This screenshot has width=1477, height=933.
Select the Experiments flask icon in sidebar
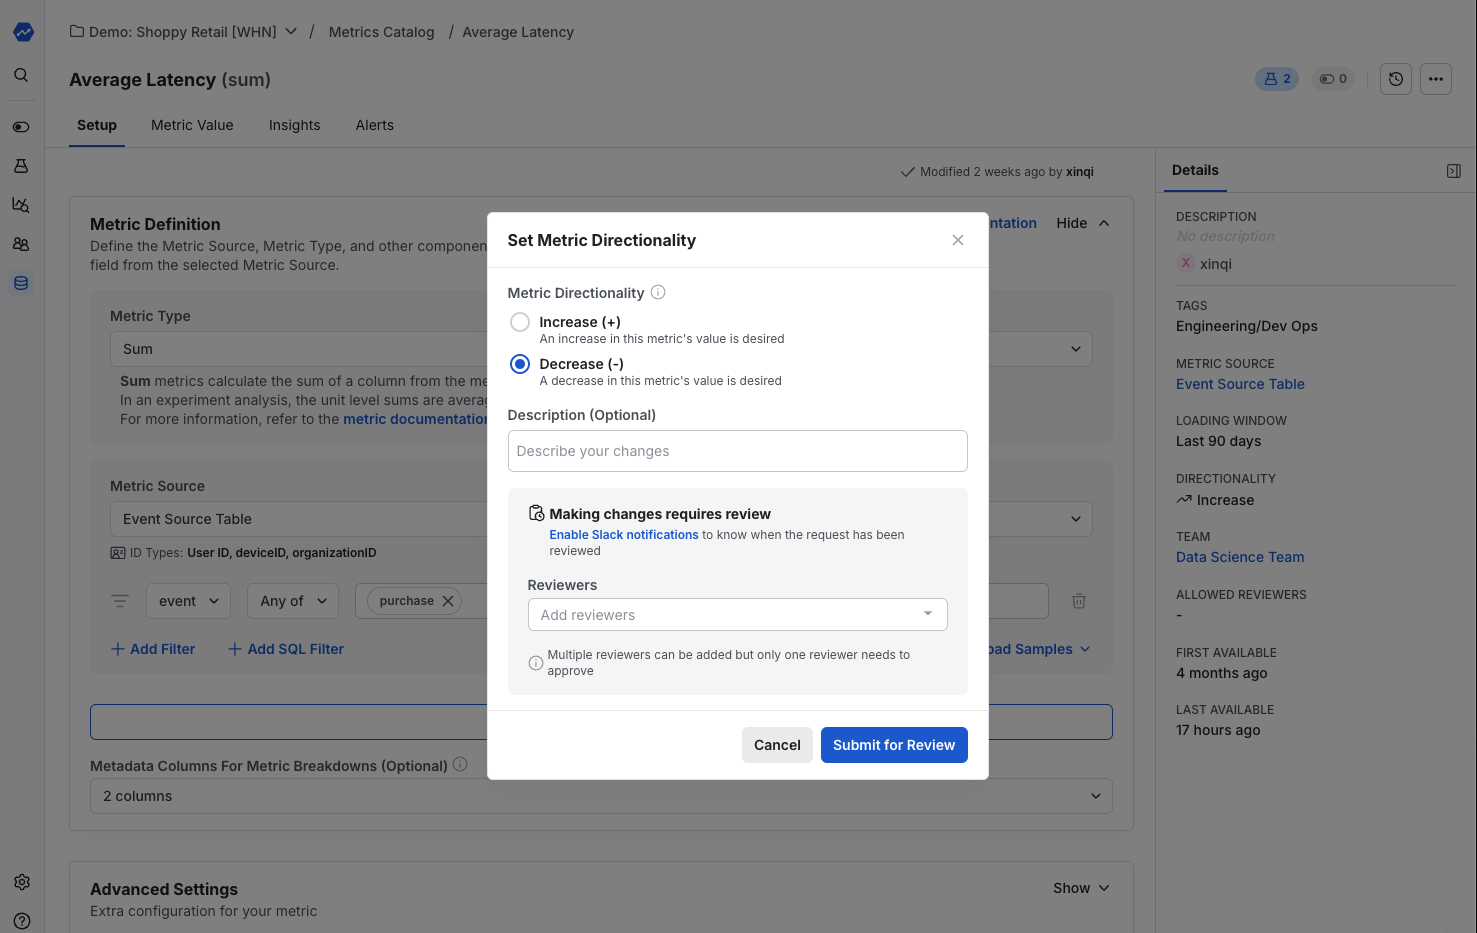21,166
